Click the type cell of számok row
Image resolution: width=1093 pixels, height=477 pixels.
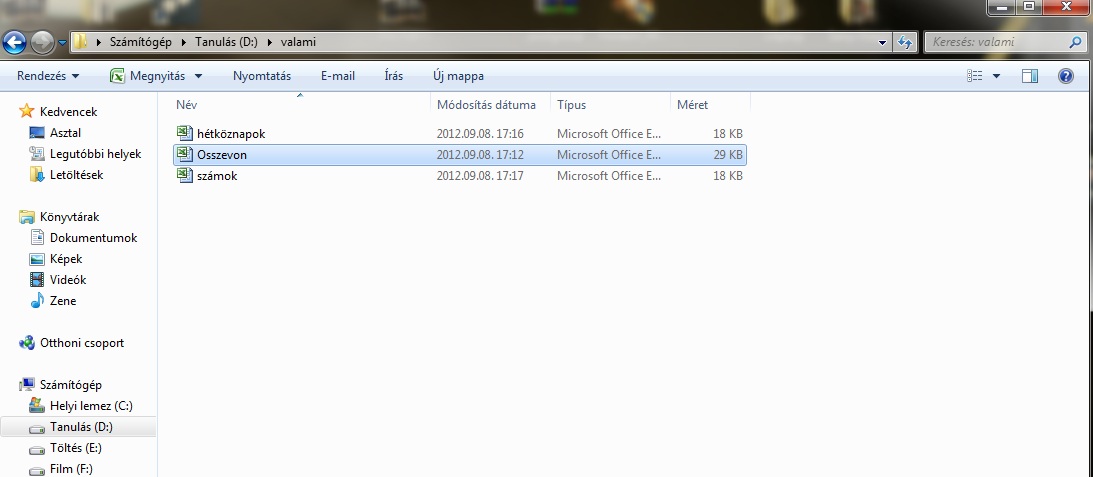point(609,176)
